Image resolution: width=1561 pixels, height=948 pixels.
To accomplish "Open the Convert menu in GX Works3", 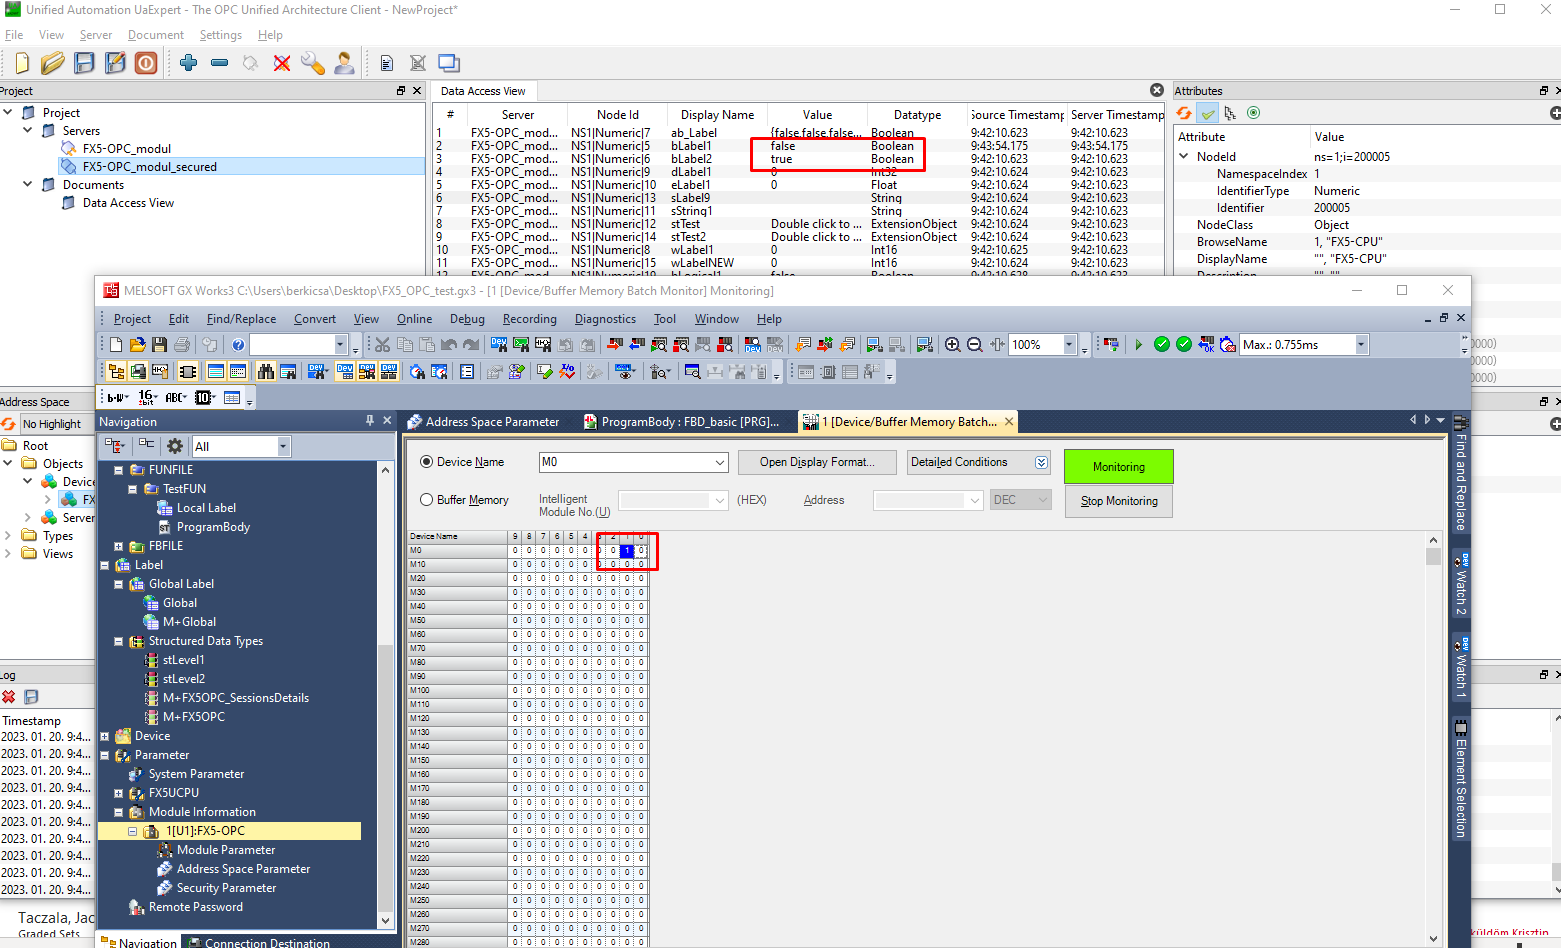I will click(x=315, y=319).
